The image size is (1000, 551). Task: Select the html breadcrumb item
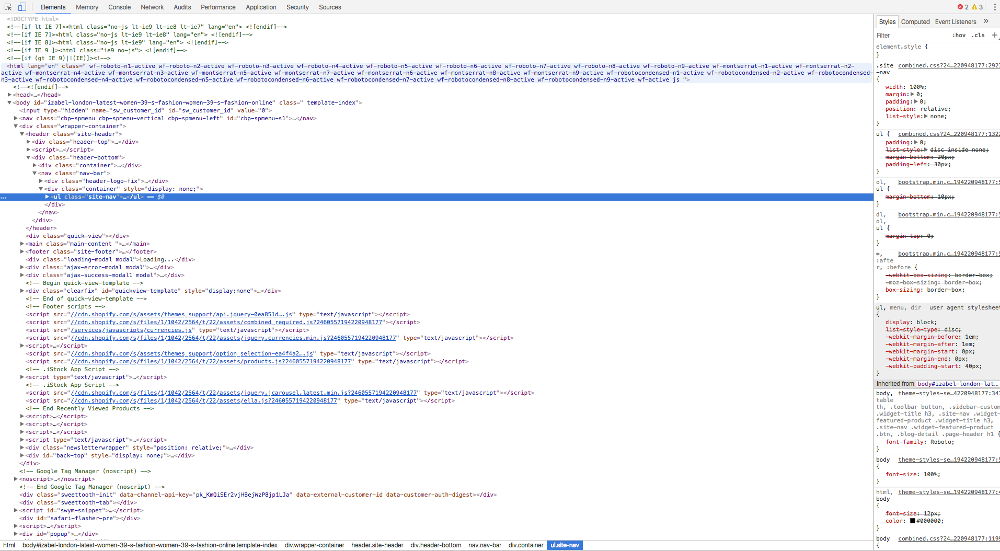(x=10, y=545)
